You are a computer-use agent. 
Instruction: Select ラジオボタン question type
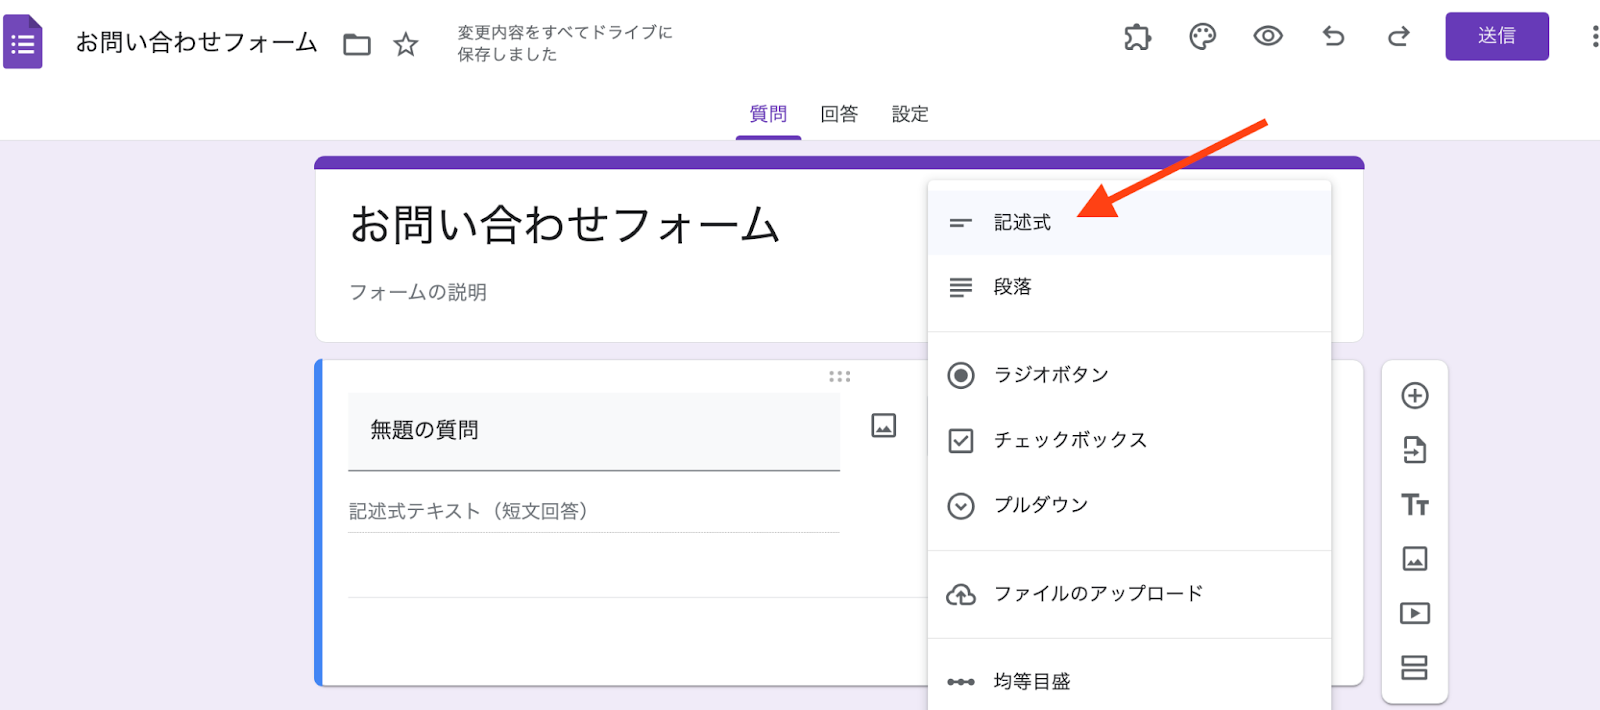[x=1129, y=375]
